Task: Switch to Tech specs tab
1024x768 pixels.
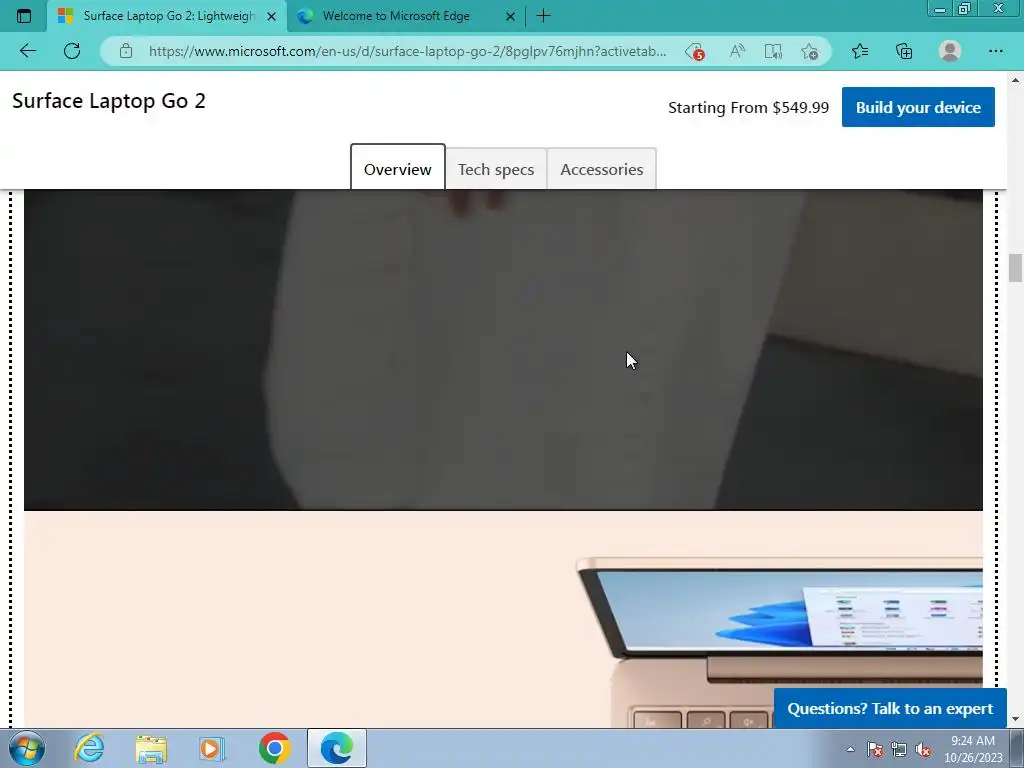Action: coord(496,169)
